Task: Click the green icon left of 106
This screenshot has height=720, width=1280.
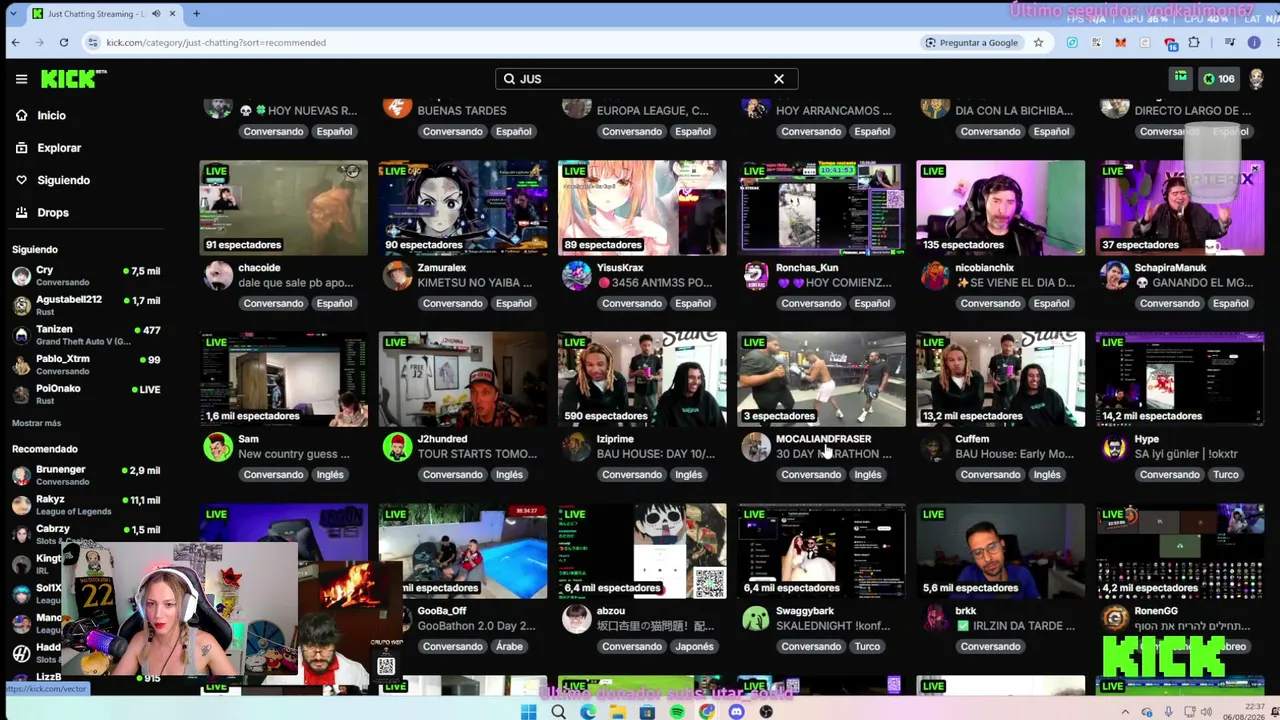Action: tap(1181, 79)
